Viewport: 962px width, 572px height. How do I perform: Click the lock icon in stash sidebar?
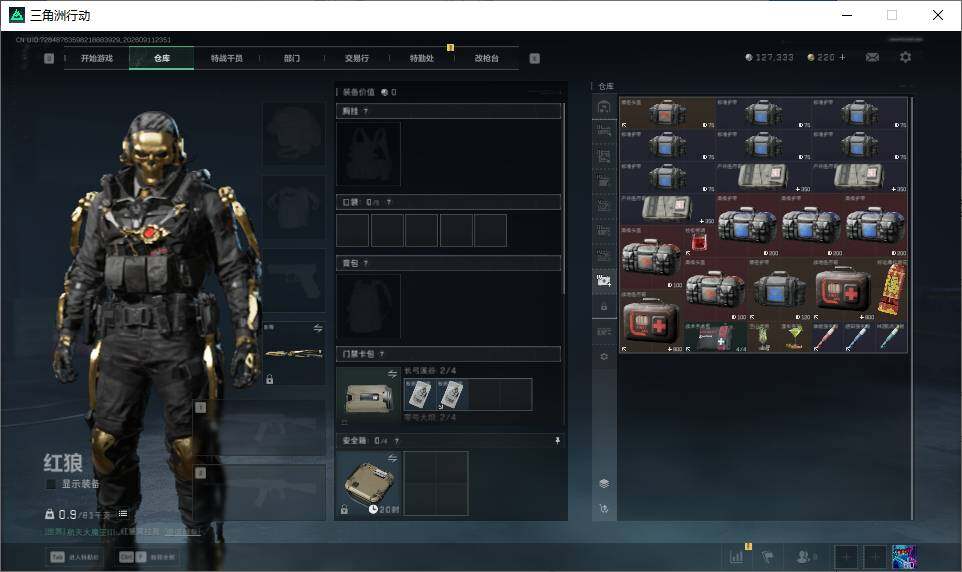pyautogui.click(x=604, y=306)
